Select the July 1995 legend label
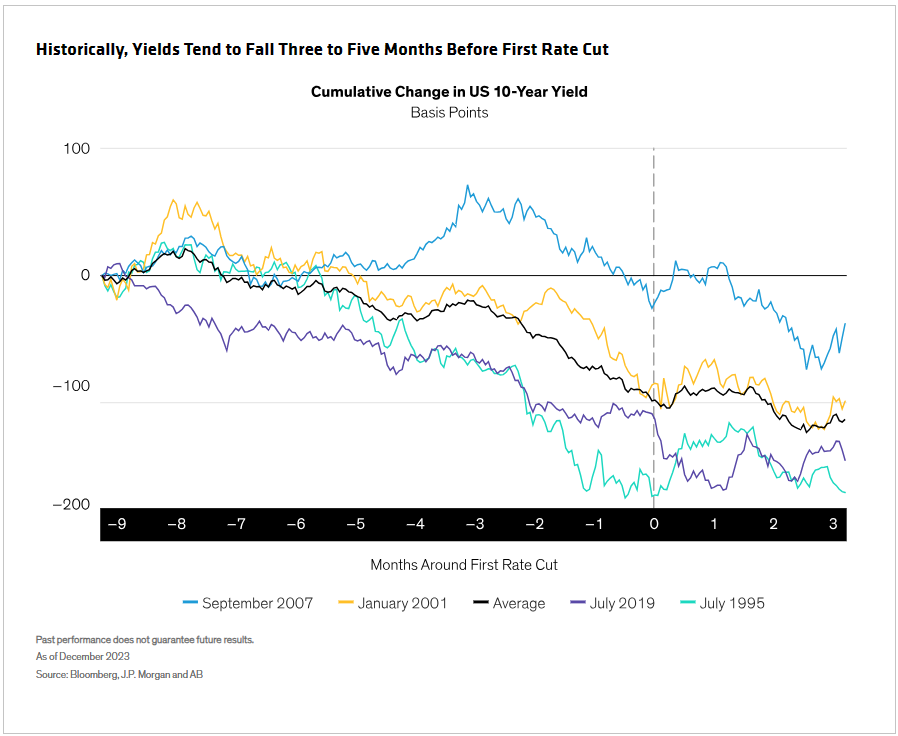Image resolution: width=898 pixels, height=736 pixels. coord(732,603)
